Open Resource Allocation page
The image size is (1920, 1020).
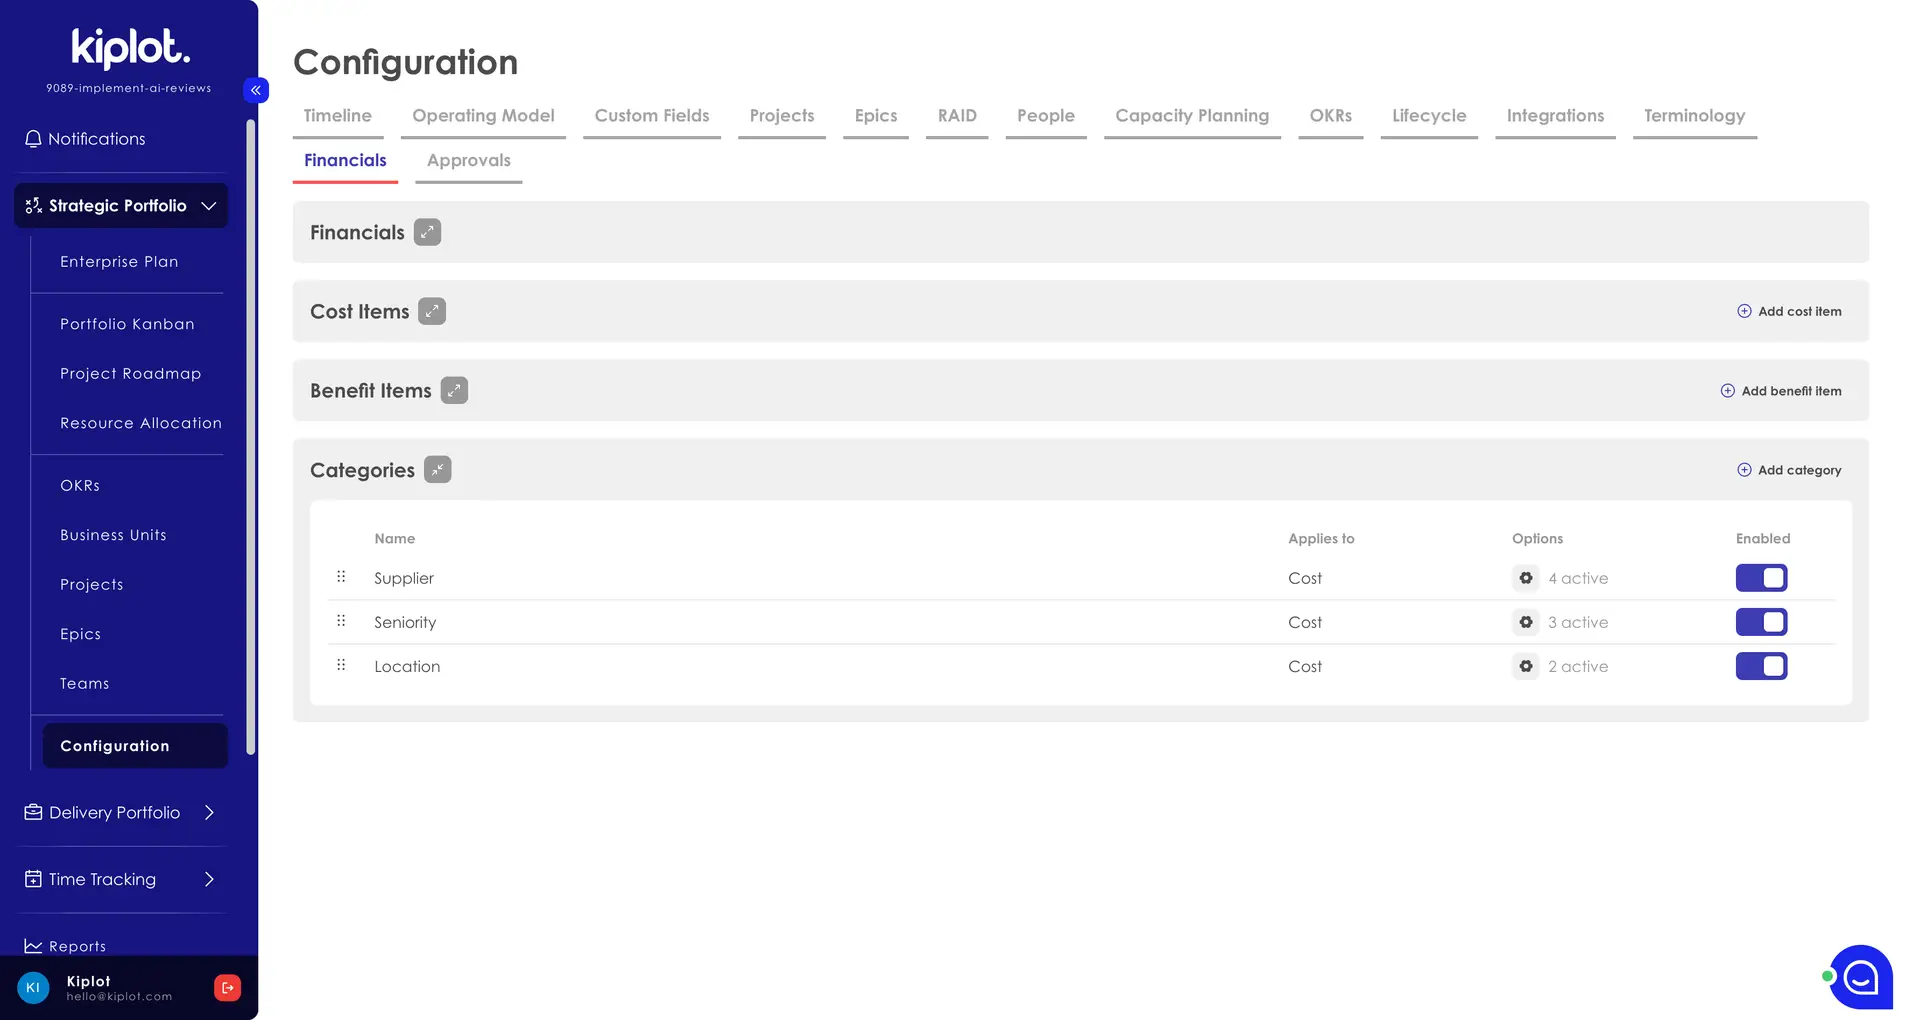141,423
